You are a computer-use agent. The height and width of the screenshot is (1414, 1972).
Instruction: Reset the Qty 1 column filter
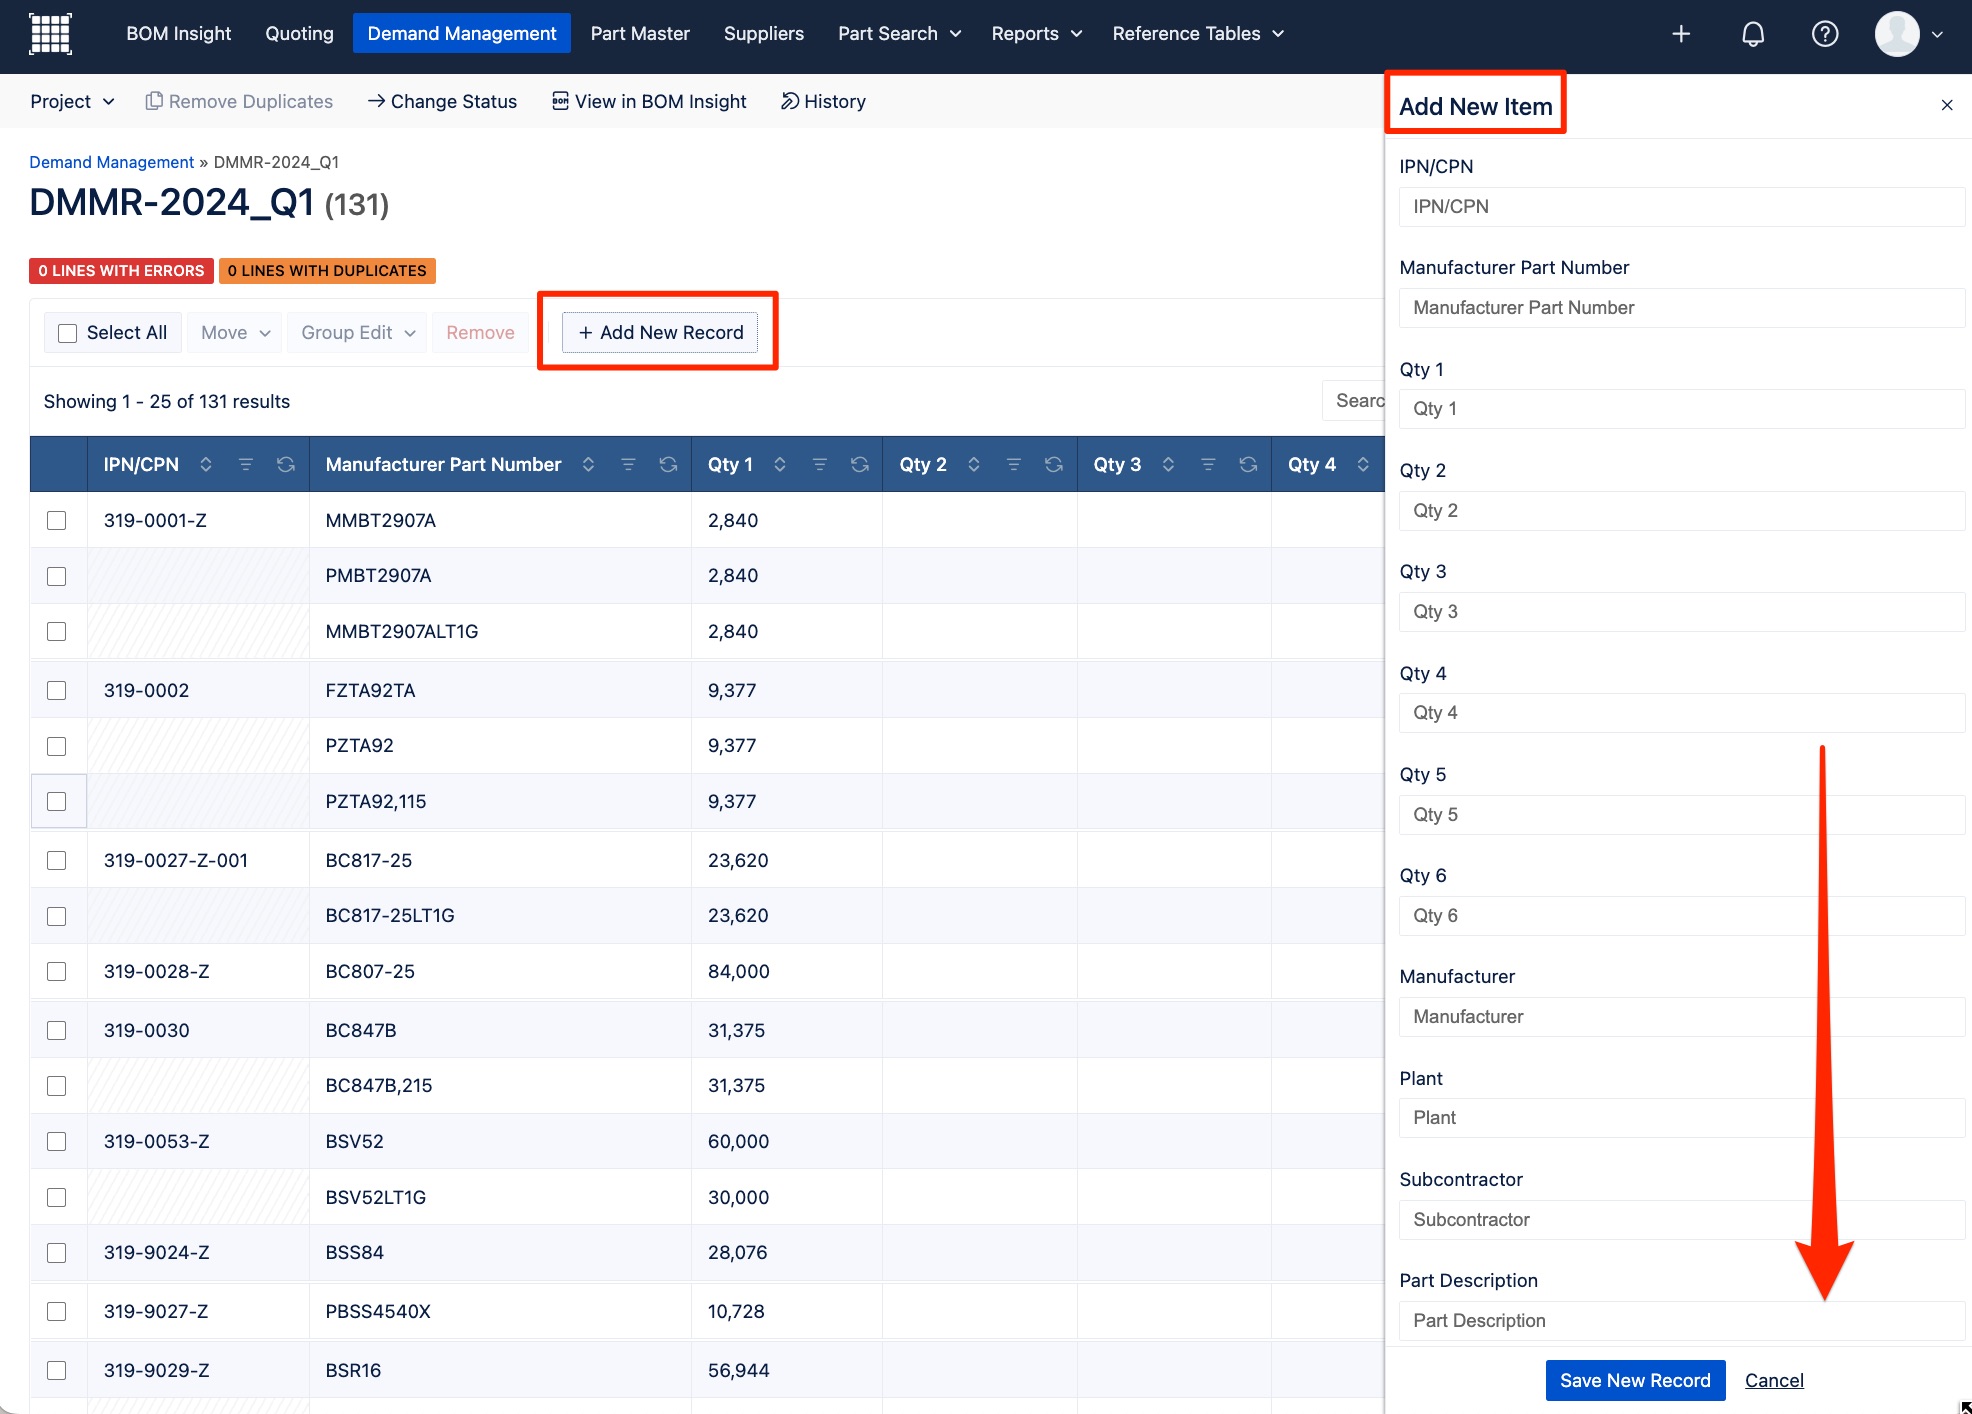860,464
